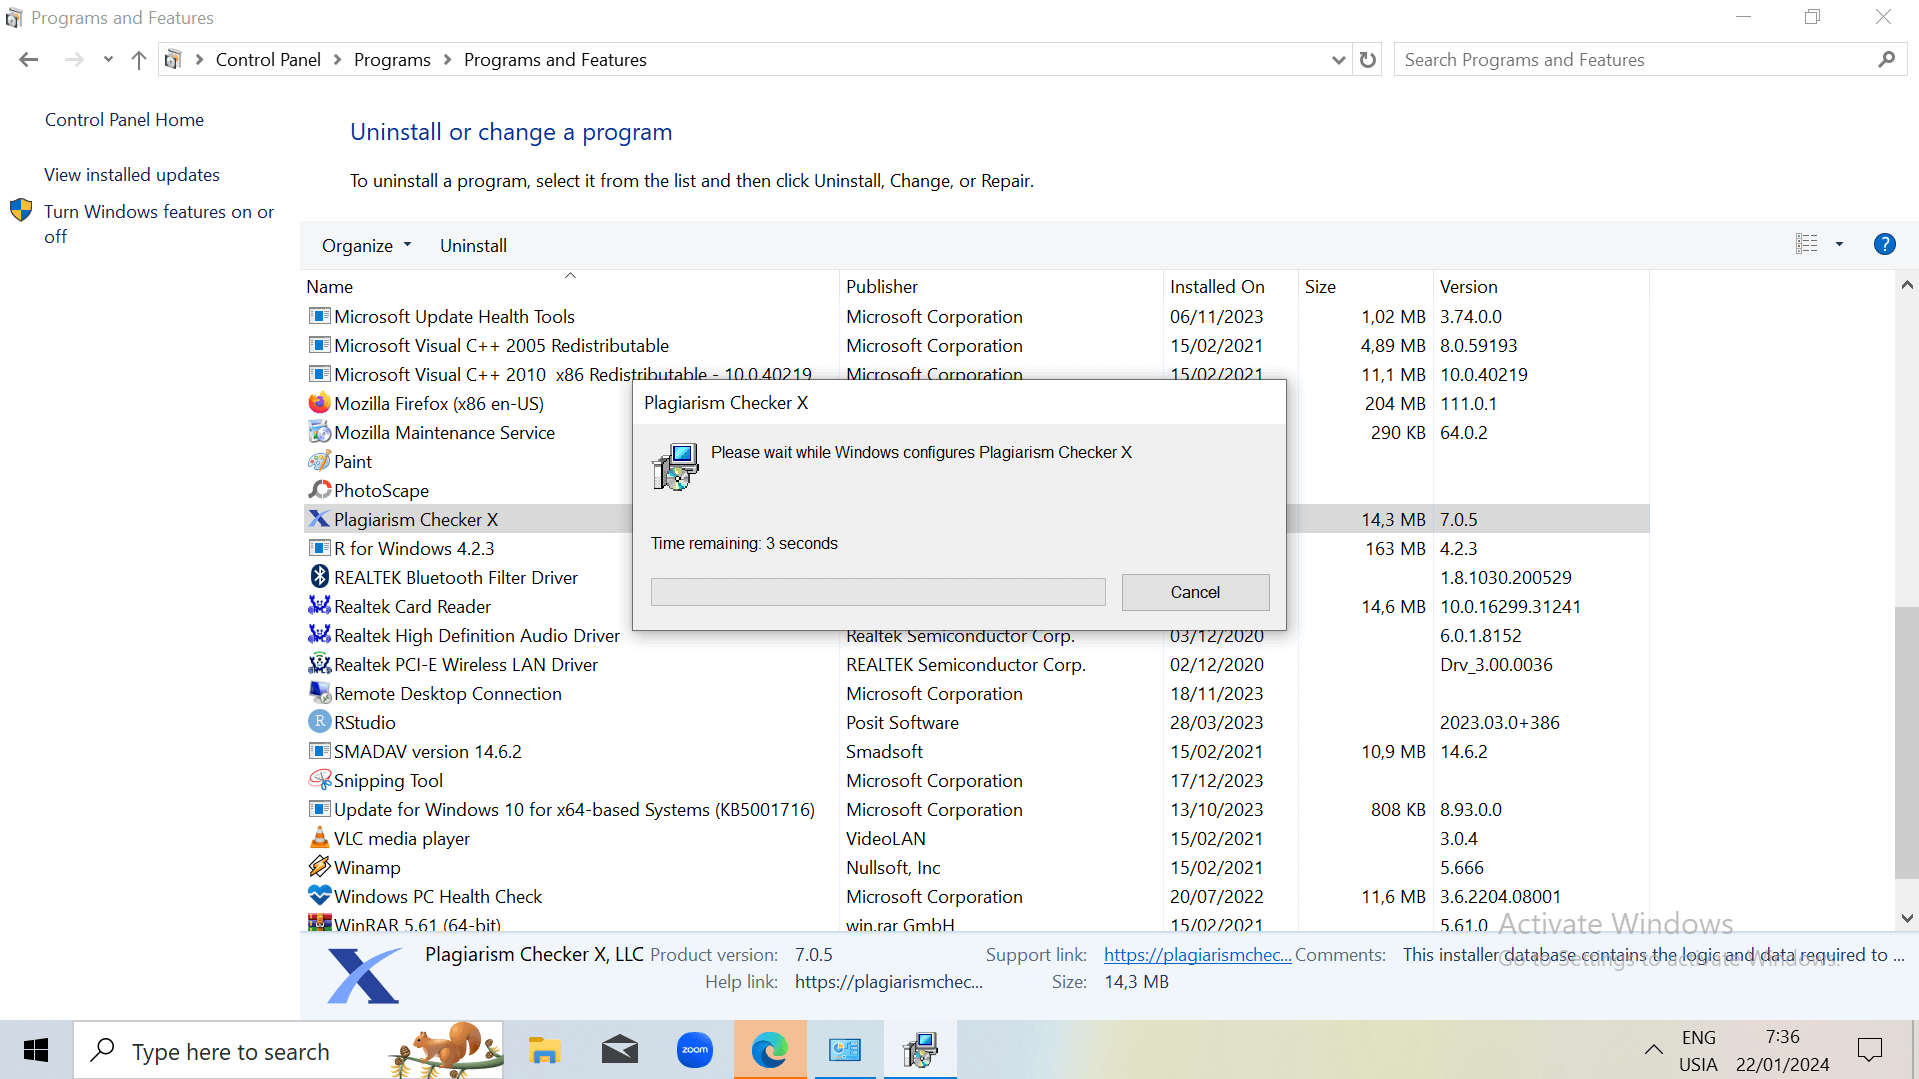Select the Winamp program icon
Viewport: 1919px width, 1079px height.
pos(319,867)
